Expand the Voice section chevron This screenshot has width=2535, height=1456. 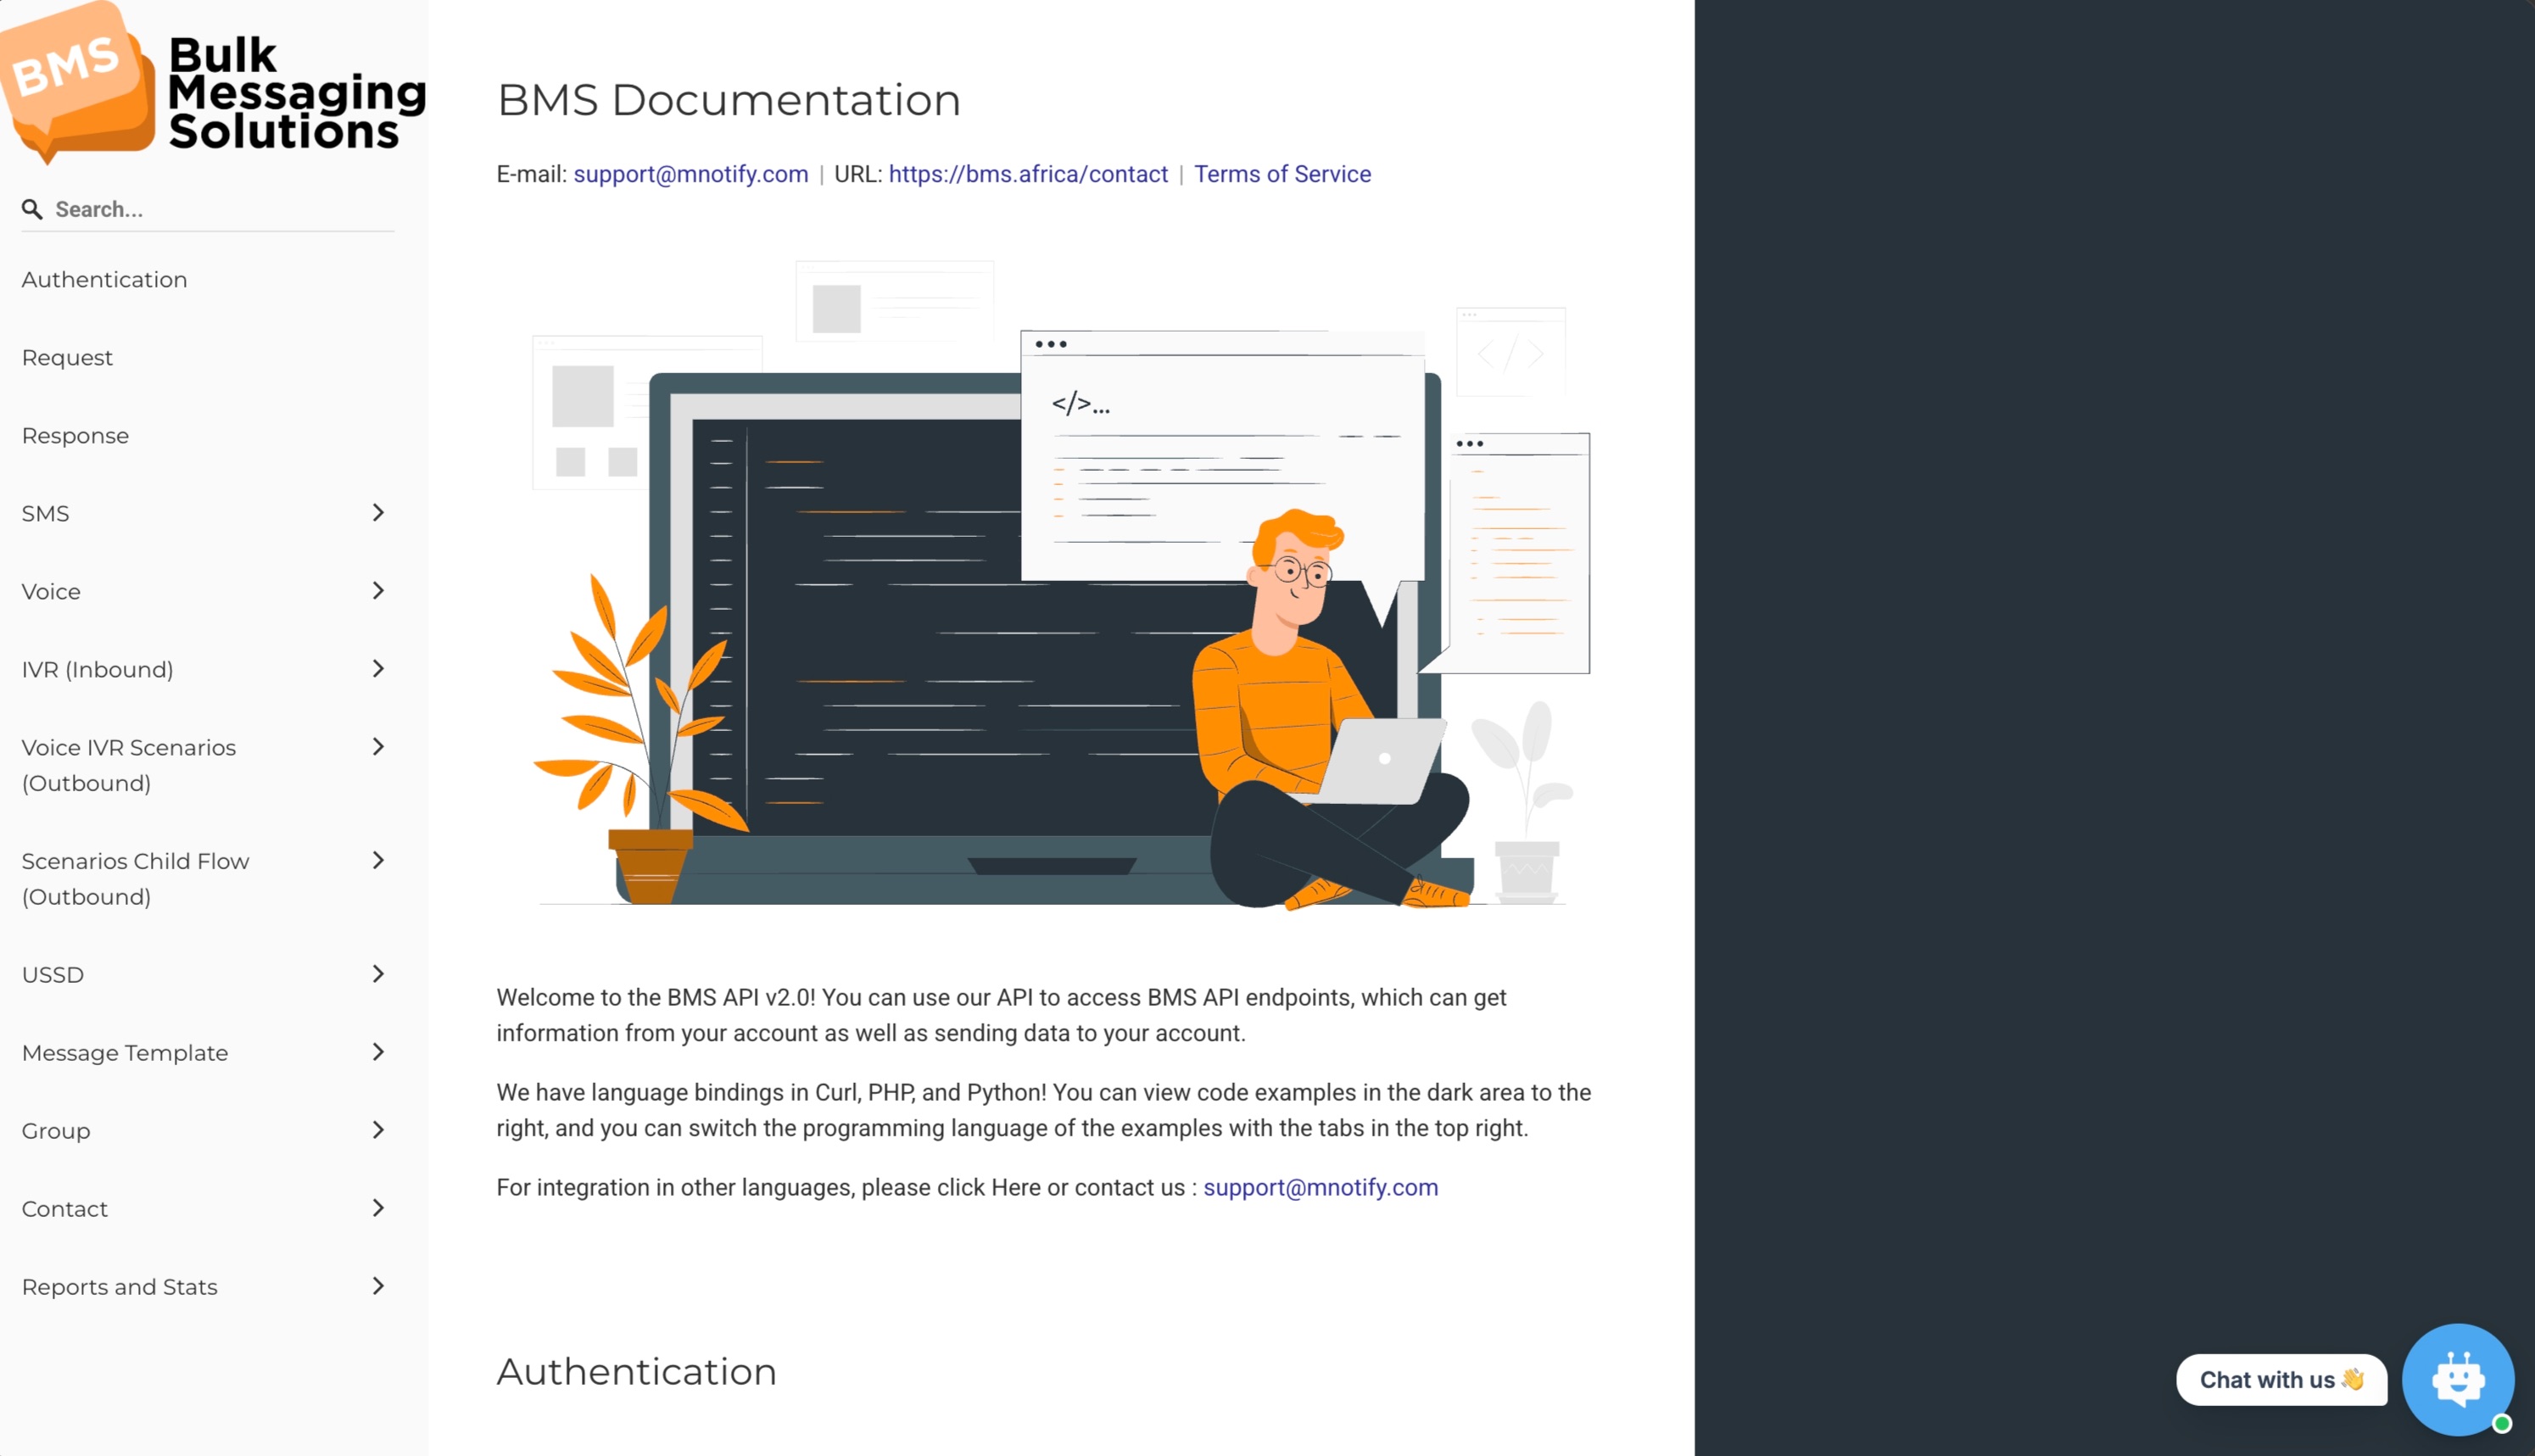[378, 591]
